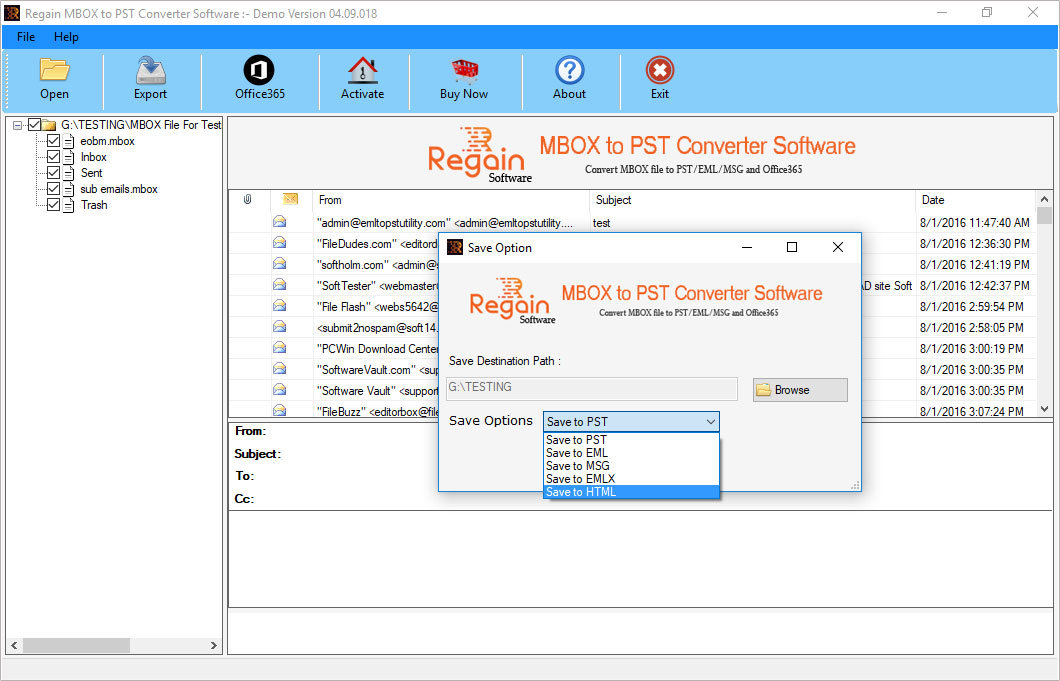Click the envelope icon of softholm.com row
The height and width of the screenshot is (681, 1060).
279,264
